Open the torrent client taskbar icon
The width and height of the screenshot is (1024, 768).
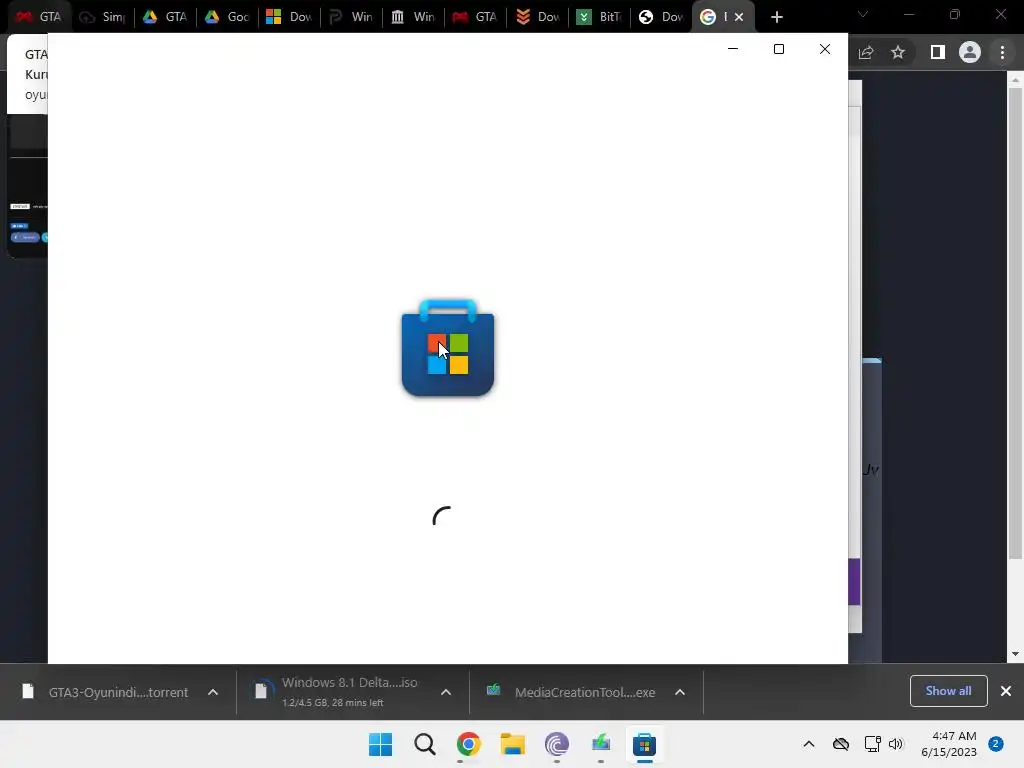click(x=556, y=744)
